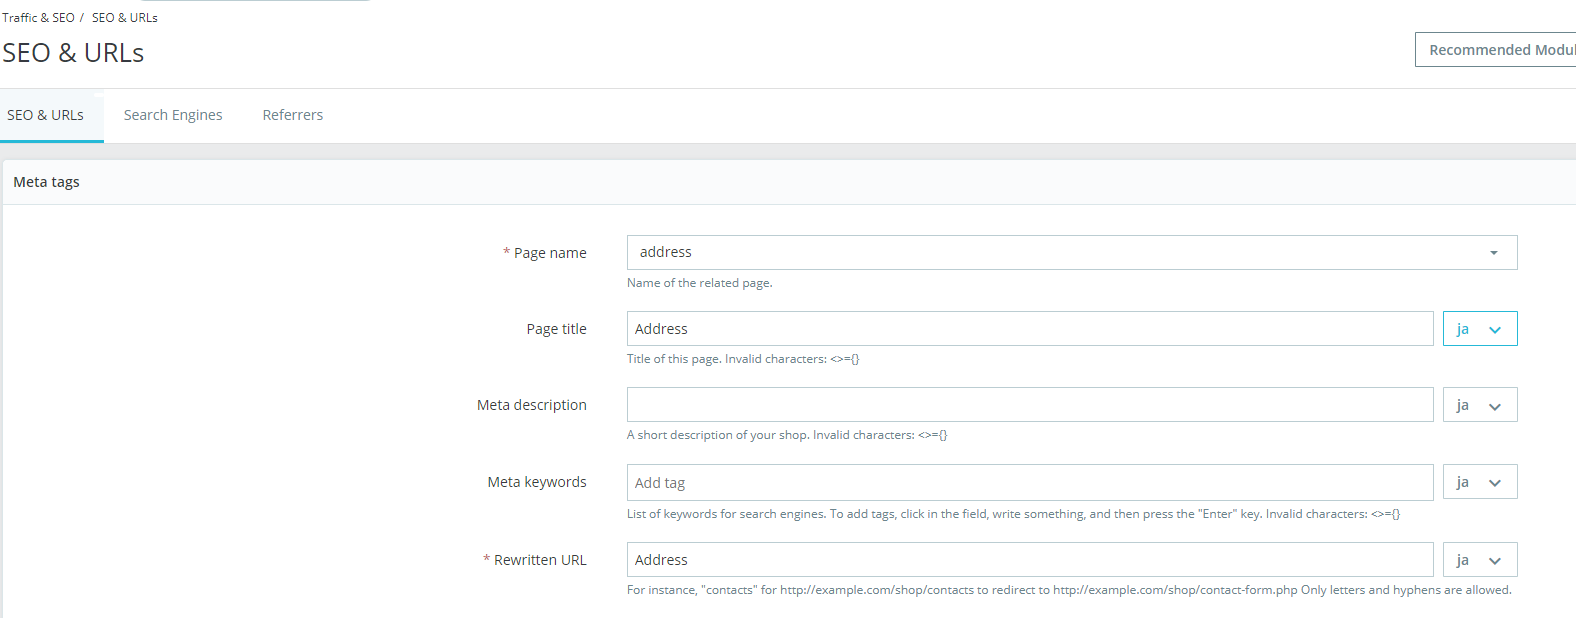The image size is (1576, 618).
Task: Click the Rewritten URL field label
Action: pos(535,560)
